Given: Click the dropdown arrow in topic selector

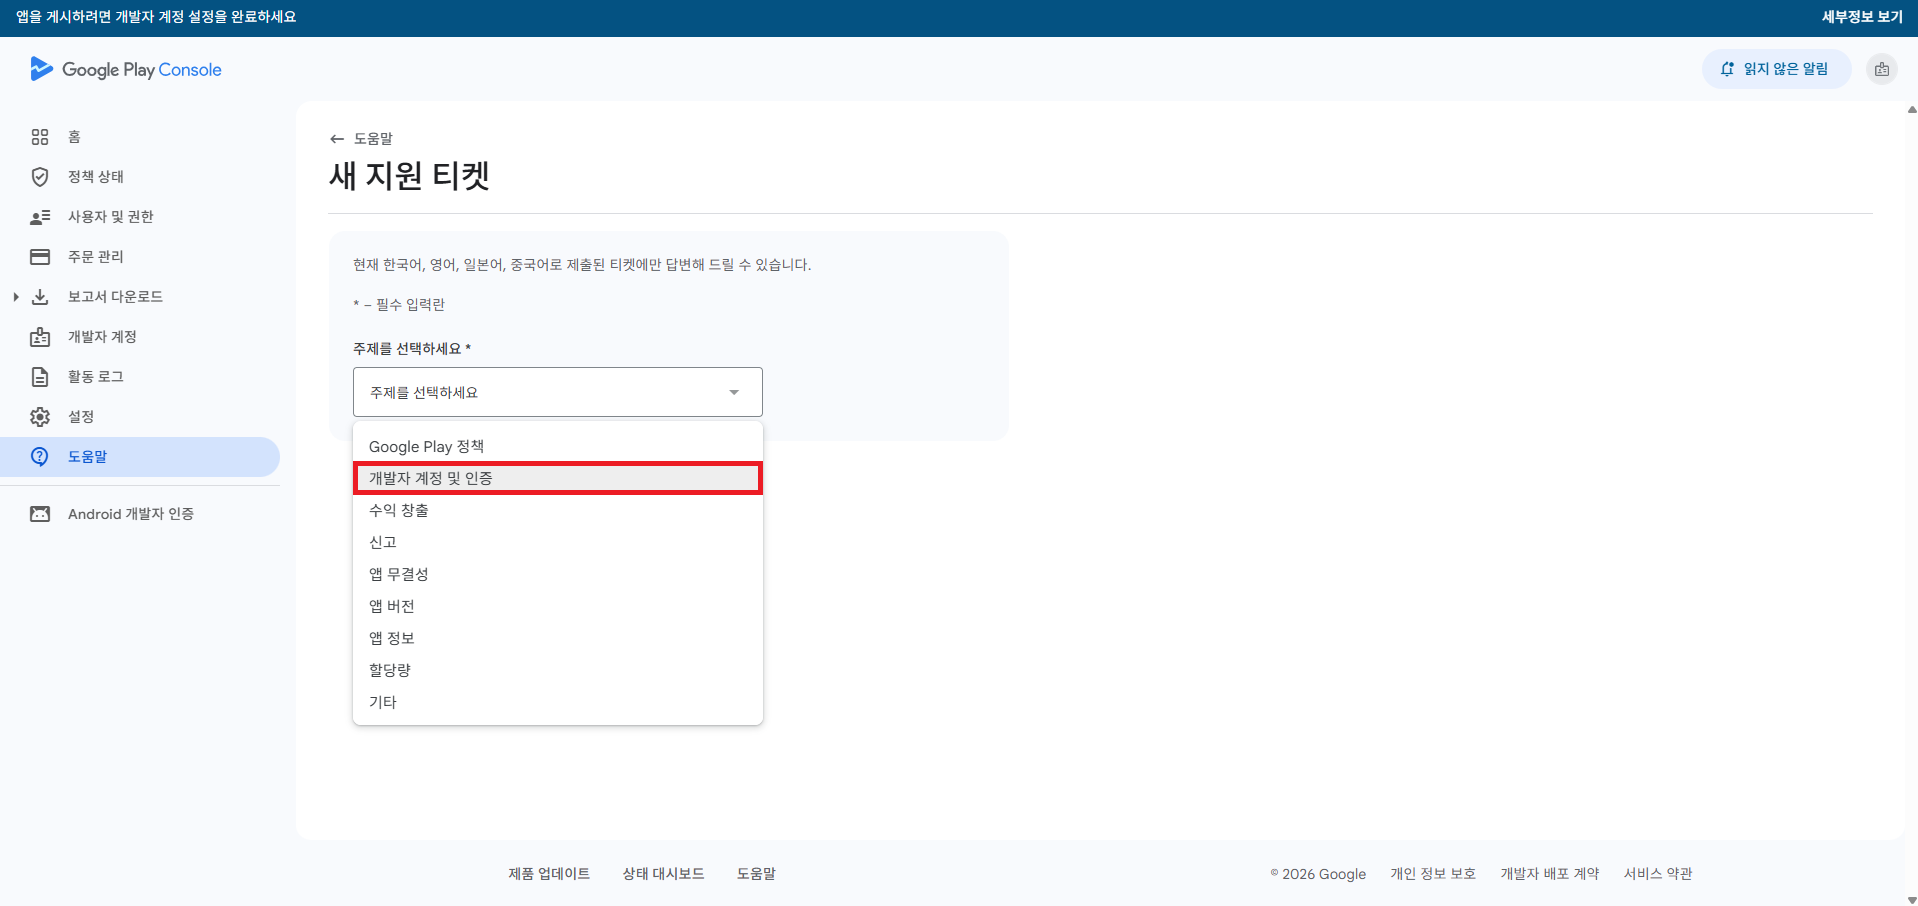Looking at the screenshot, I should (x=734, y=392).
